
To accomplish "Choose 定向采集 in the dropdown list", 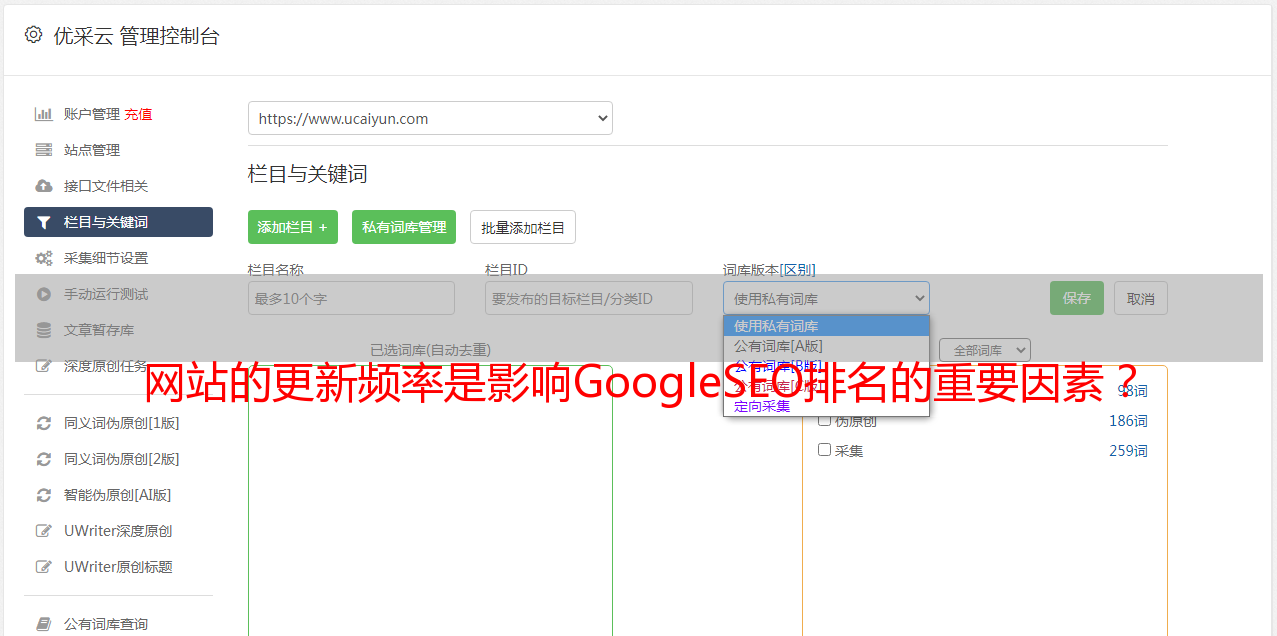I will click(826, 406).
